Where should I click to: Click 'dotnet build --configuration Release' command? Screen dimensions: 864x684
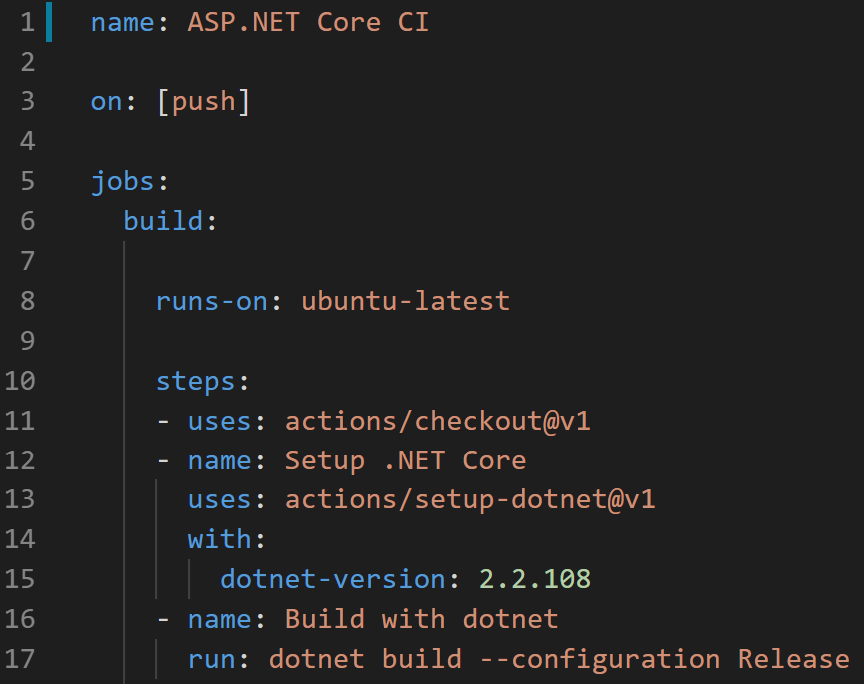coord(559,659)
